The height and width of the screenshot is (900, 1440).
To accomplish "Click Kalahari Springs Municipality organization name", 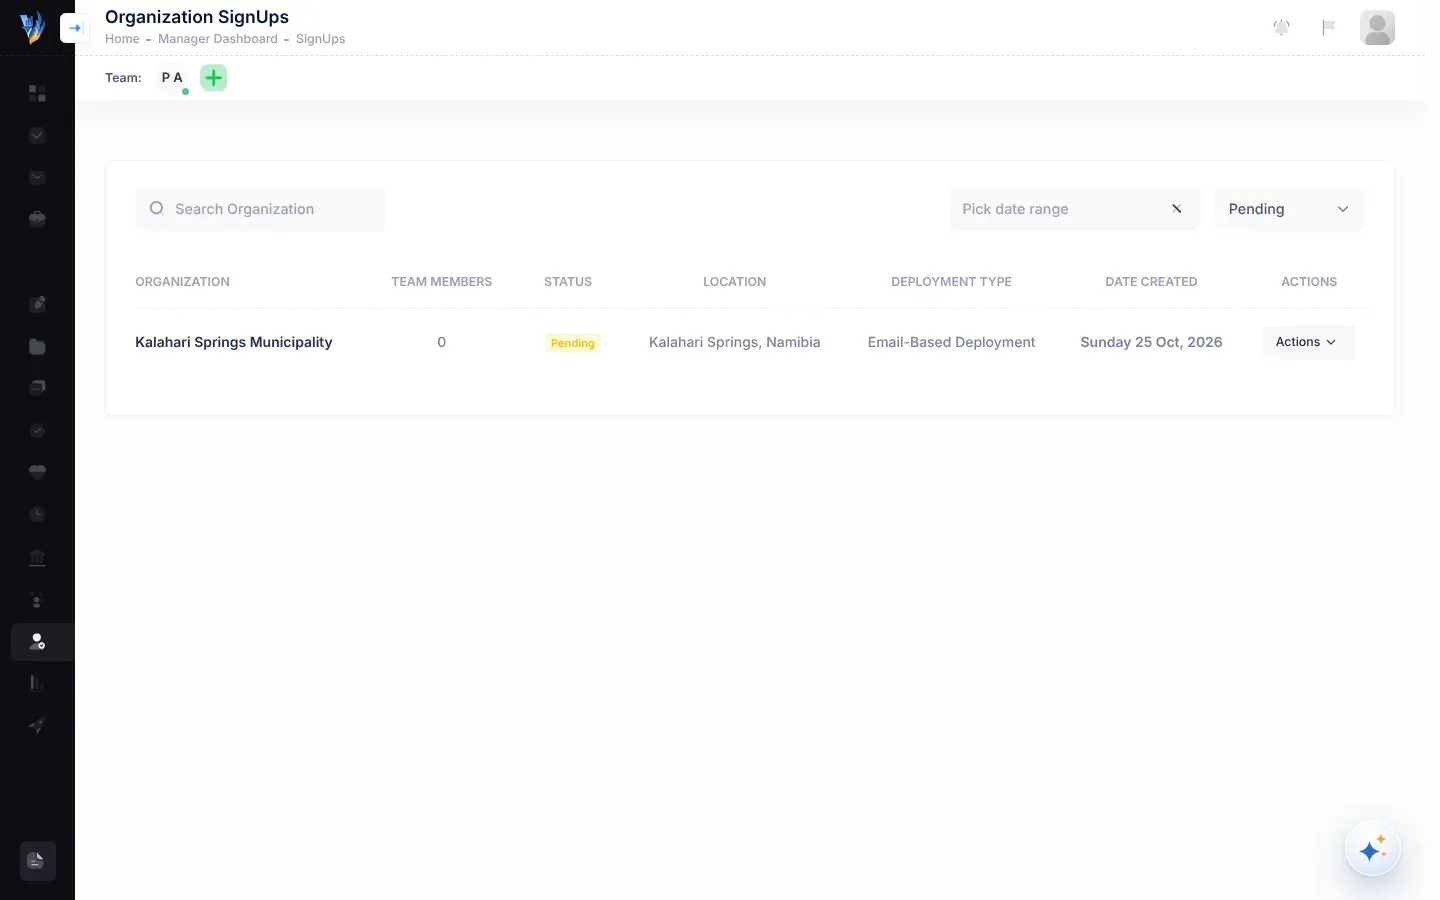I will coord(233,342).
